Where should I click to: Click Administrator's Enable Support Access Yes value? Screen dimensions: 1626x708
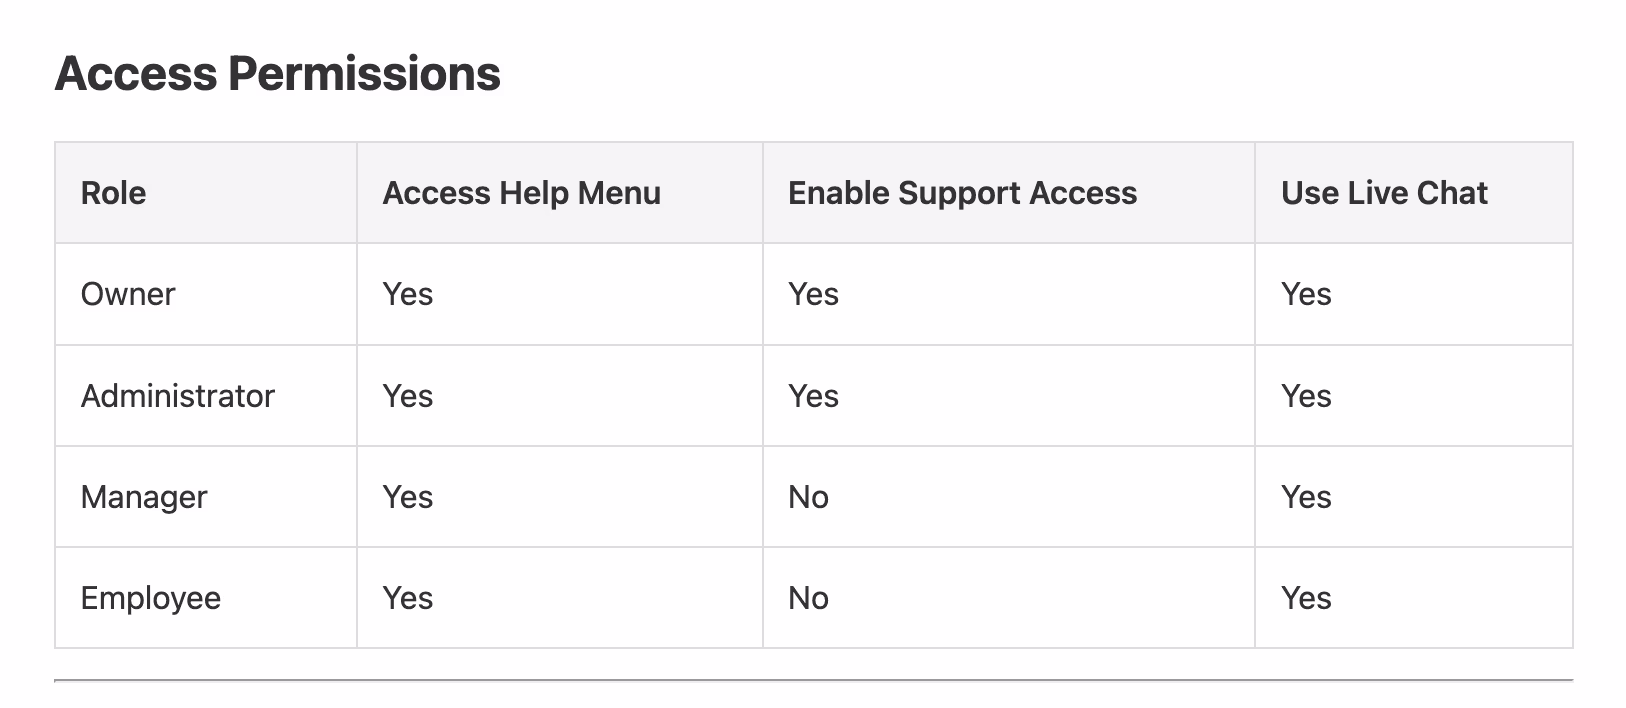(x=813, y=396)
